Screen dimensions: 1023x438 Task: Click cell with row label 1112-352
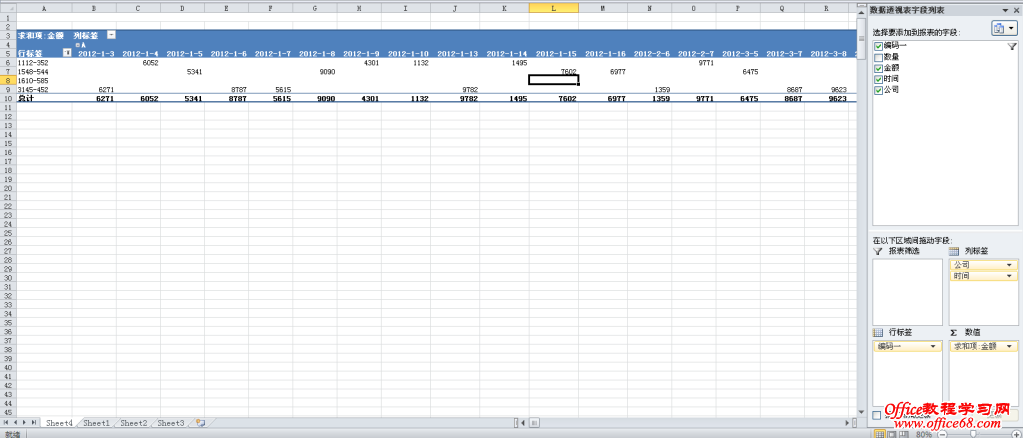44,63
